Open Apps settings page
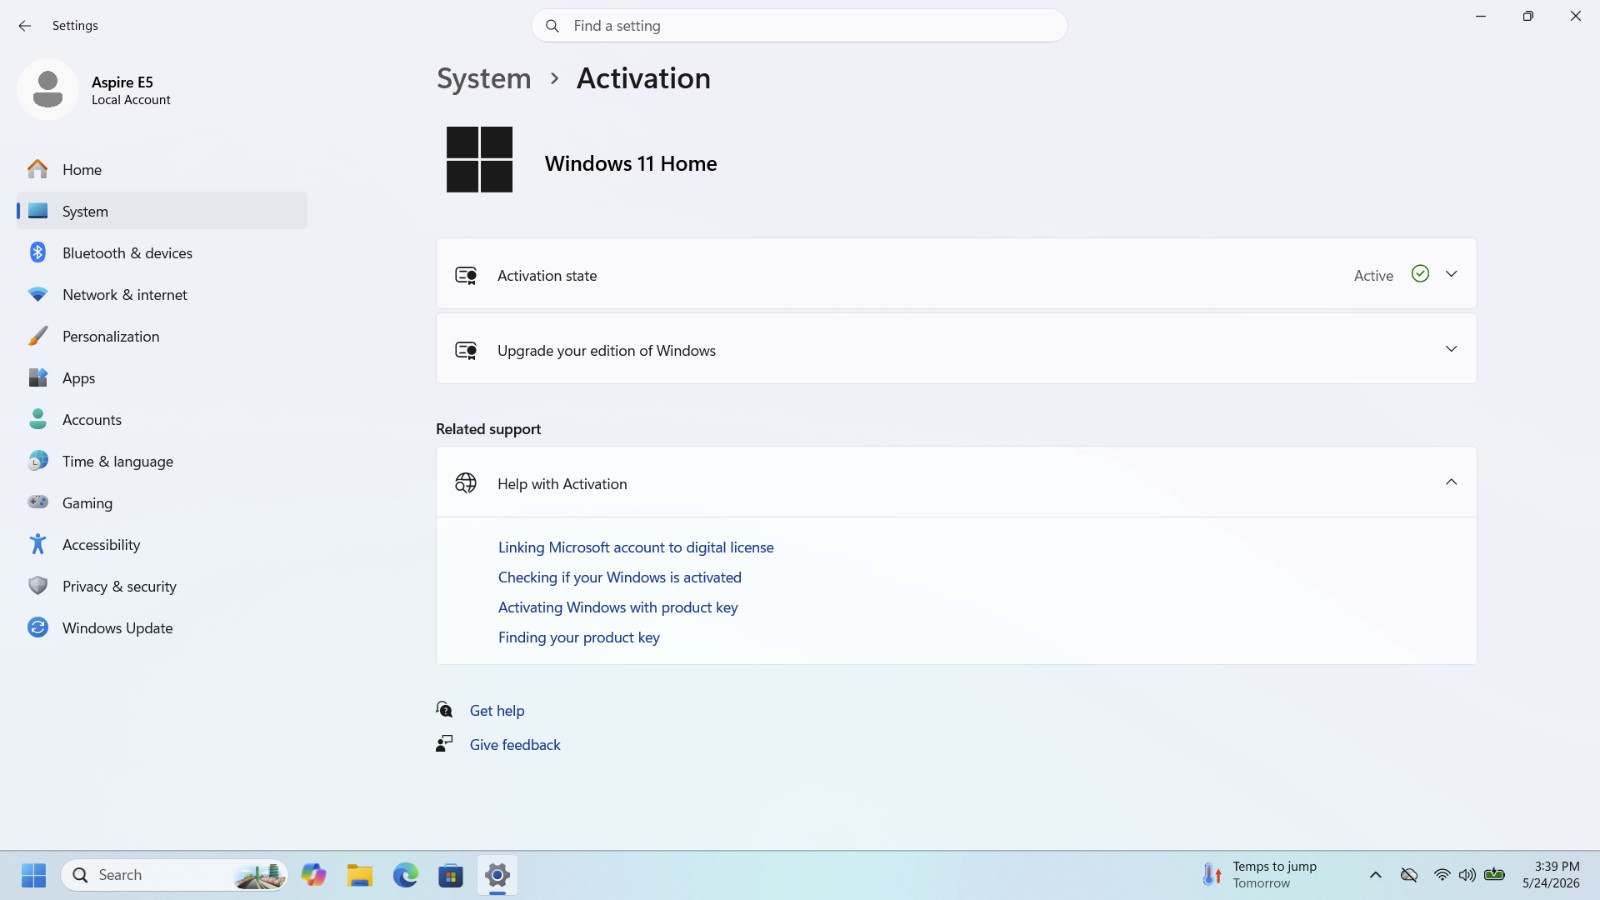The image size is (1600, 900). point(162,378)
